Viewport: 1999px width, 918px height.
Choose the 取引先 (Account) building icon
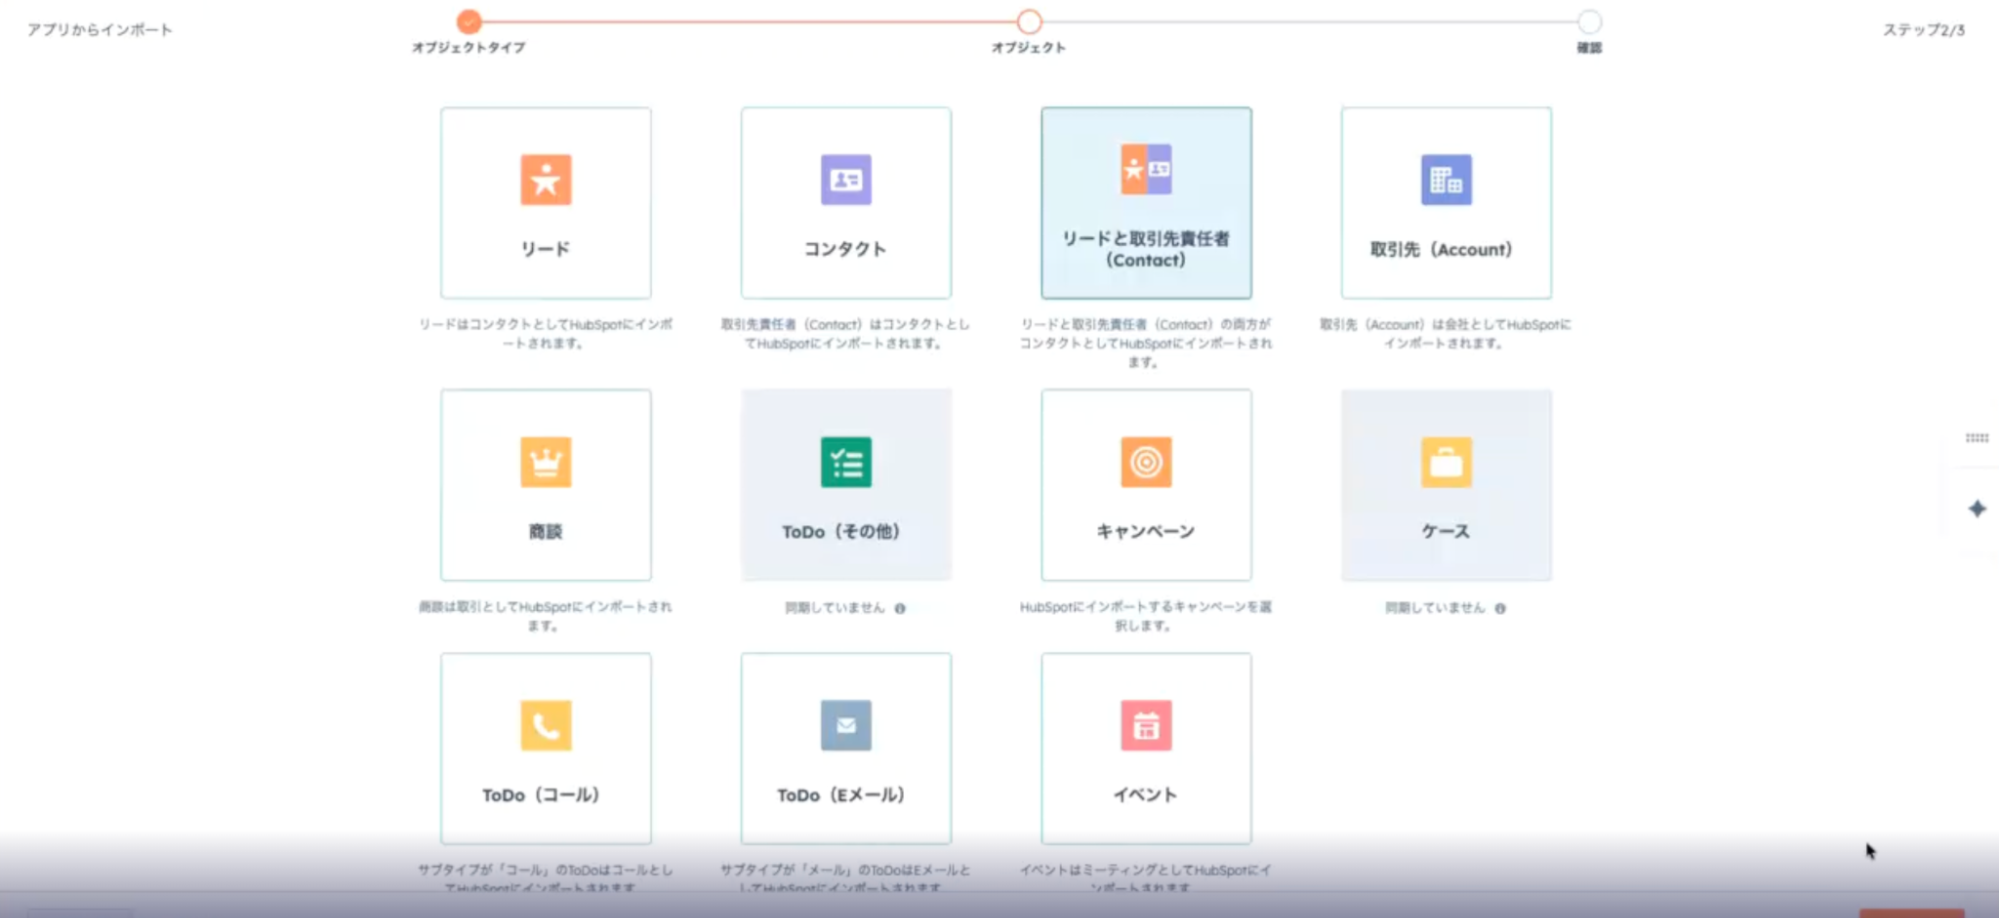click(1445, 180)
